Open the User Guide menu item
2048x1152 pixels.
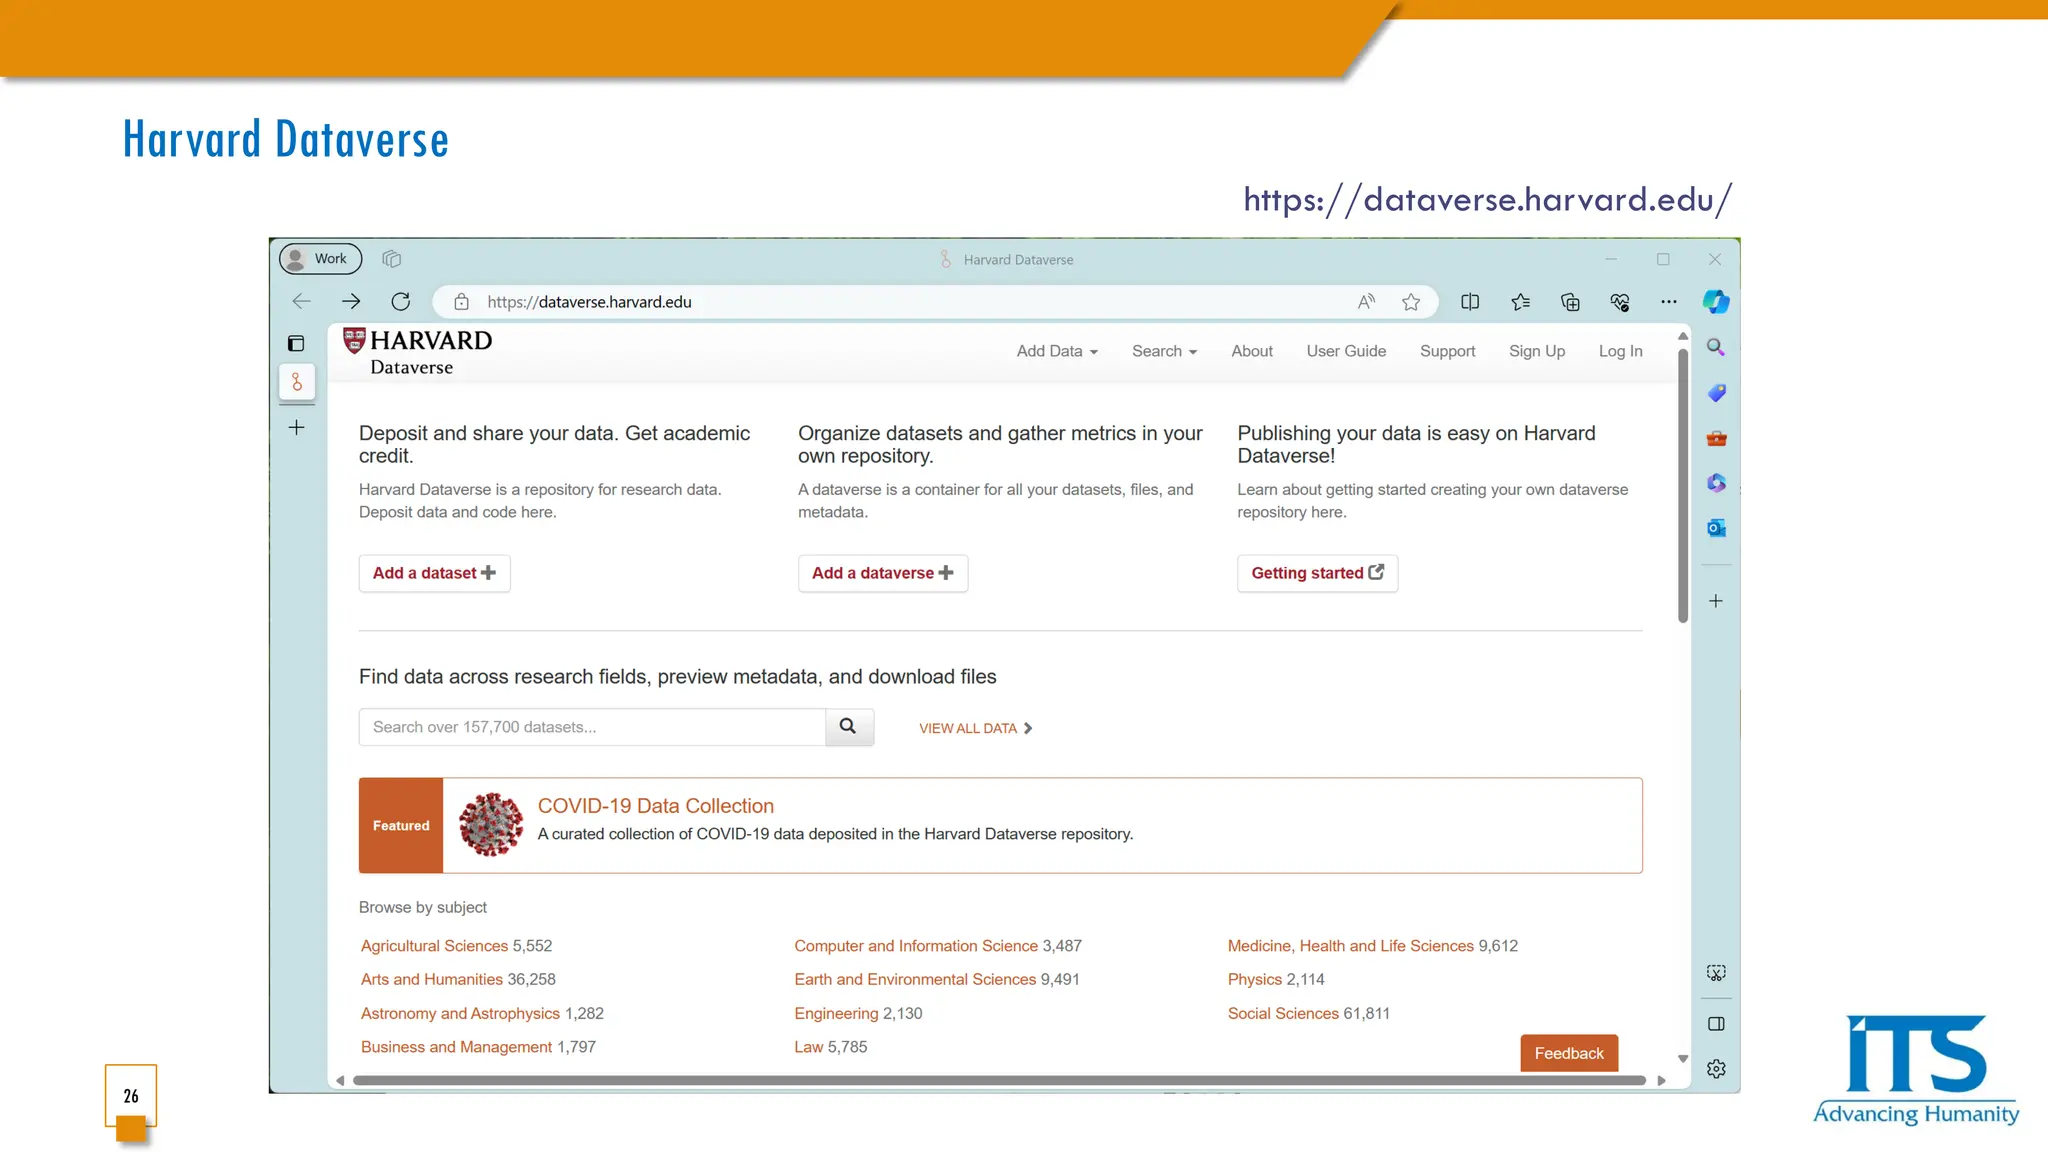[1346, 351]
